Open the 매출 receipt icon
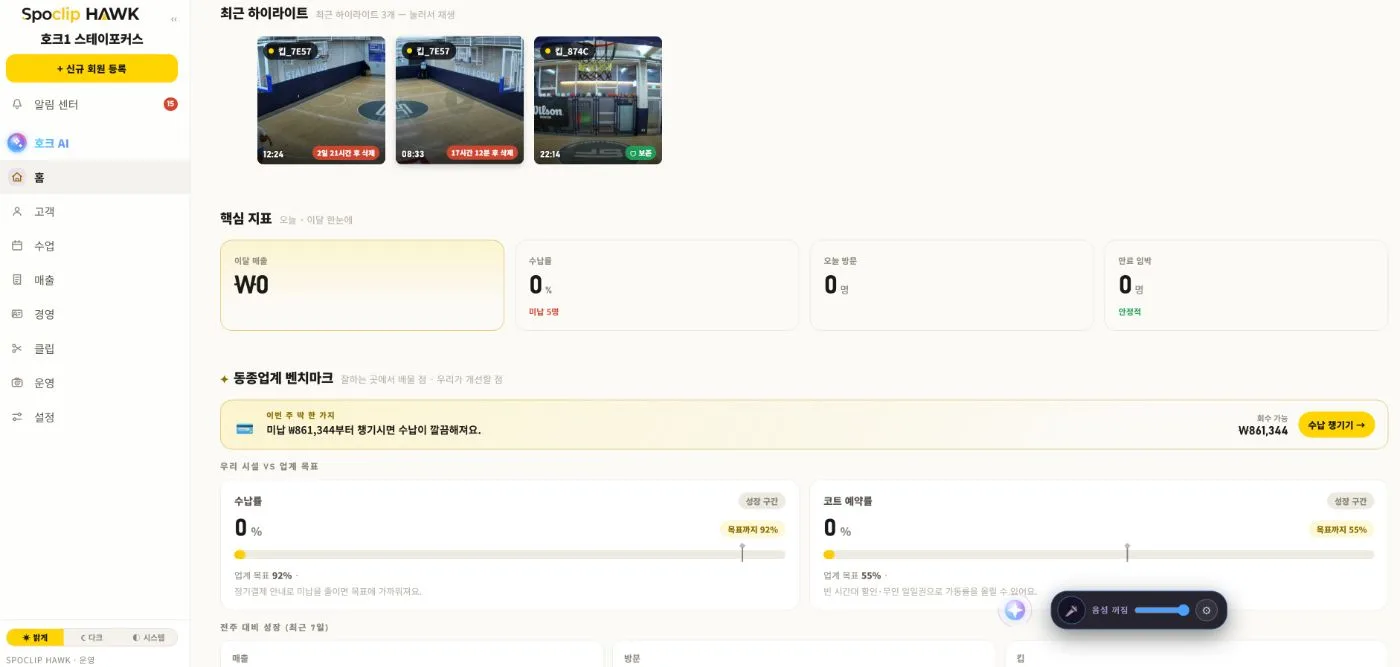 [x=17, y=280]
